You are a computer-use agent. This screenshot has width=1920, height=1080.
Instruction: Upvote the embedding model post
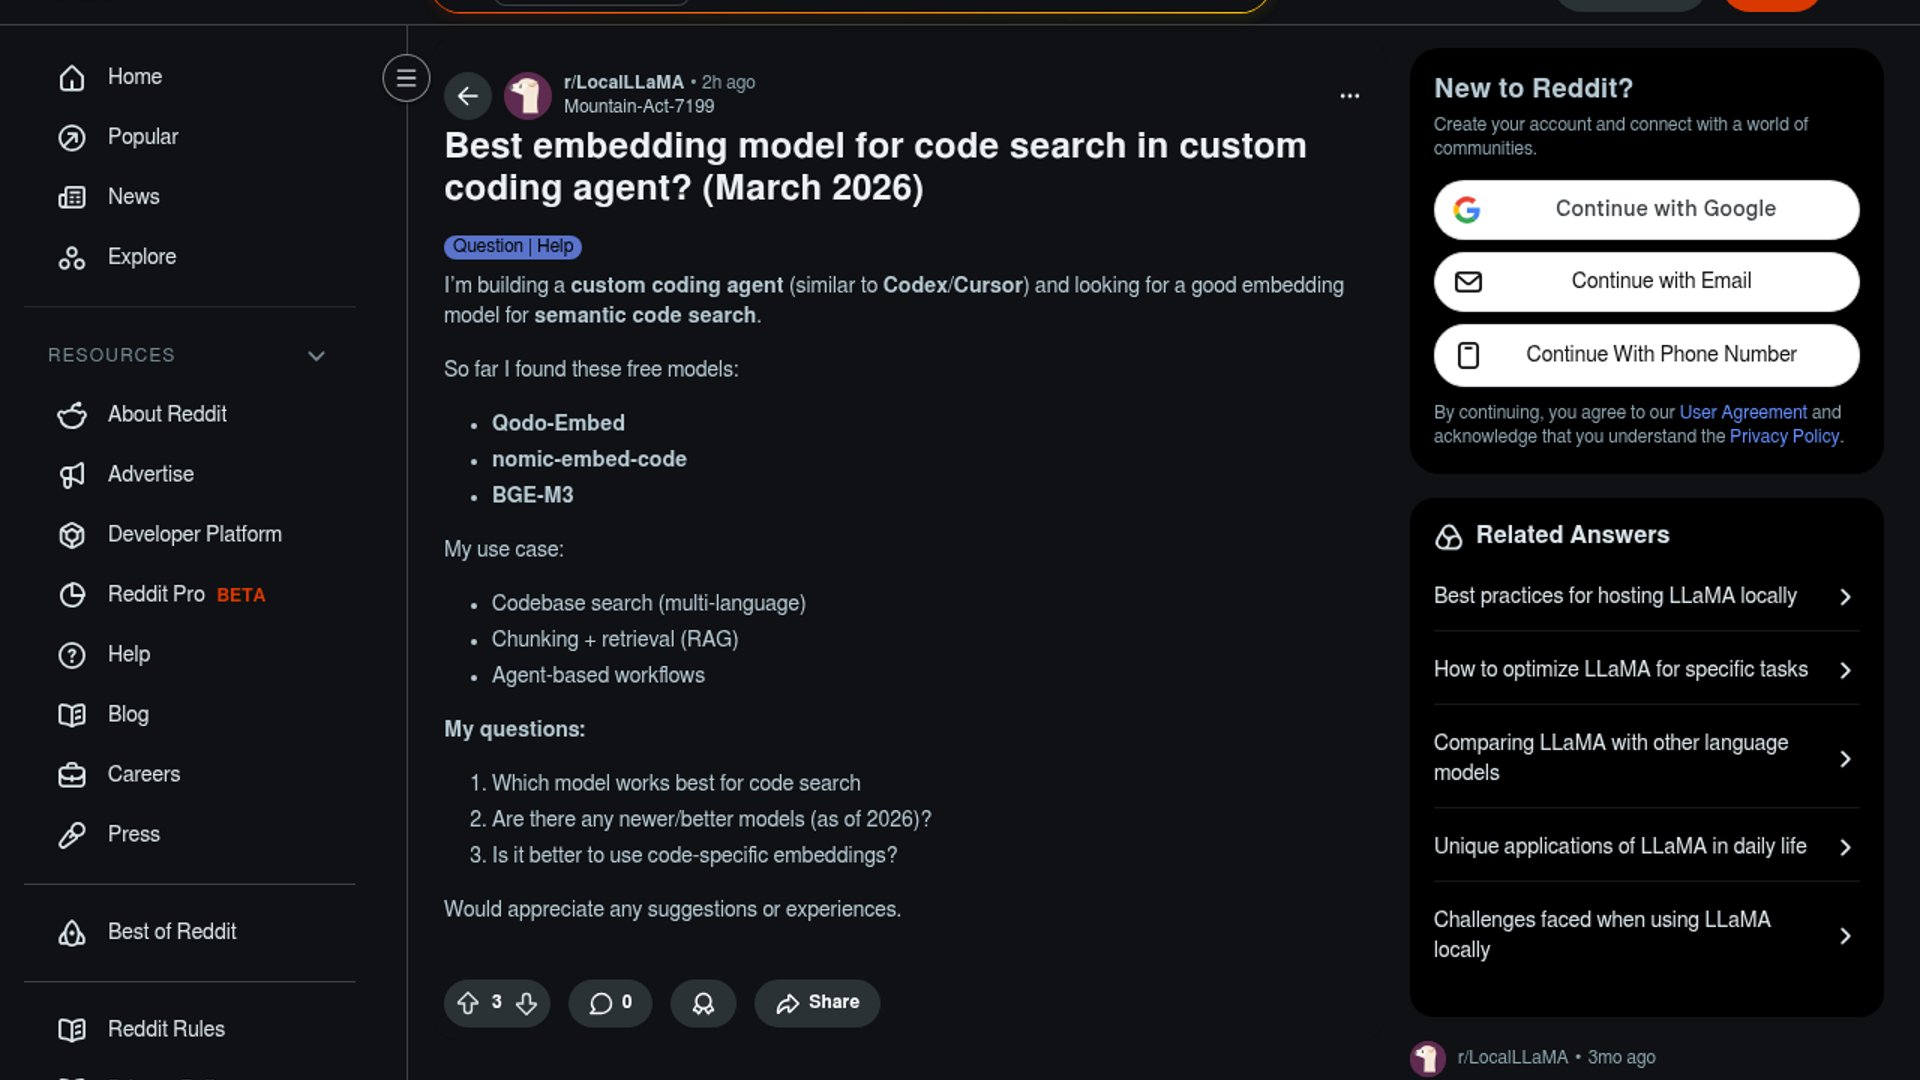point(467,1003)
